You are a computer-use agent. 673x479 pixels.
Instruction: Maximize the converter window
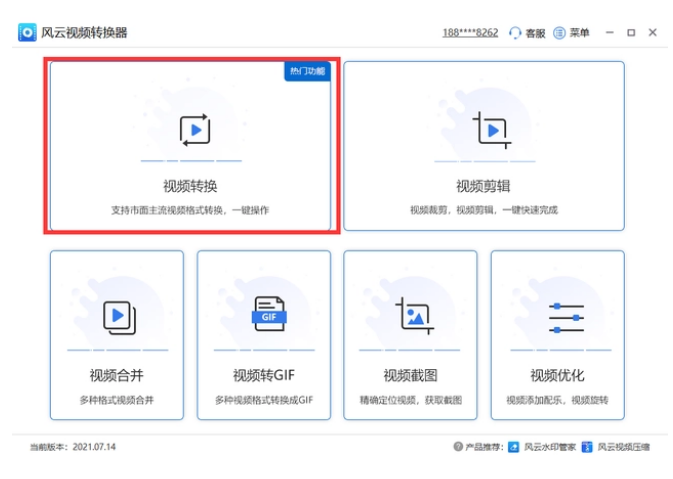tap(631, 33)
